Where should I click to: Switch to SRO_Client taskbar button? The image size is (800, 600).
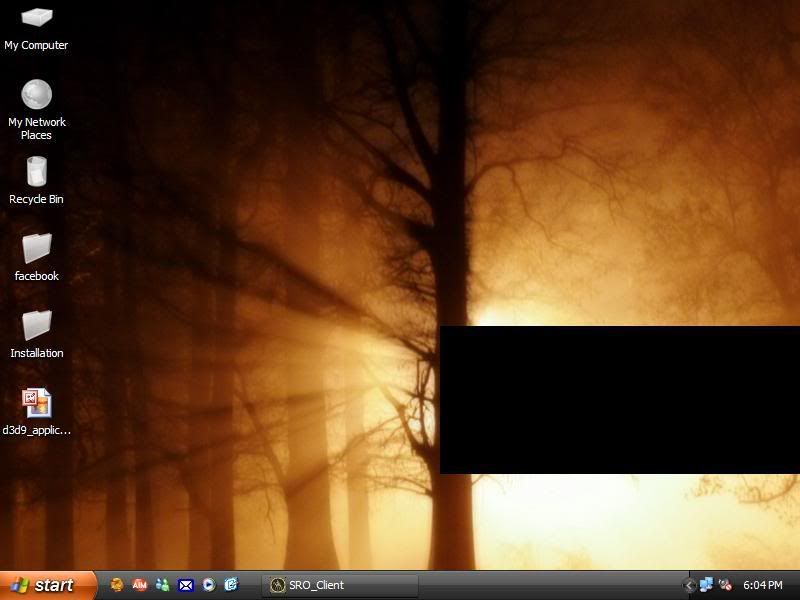[338, 585]
